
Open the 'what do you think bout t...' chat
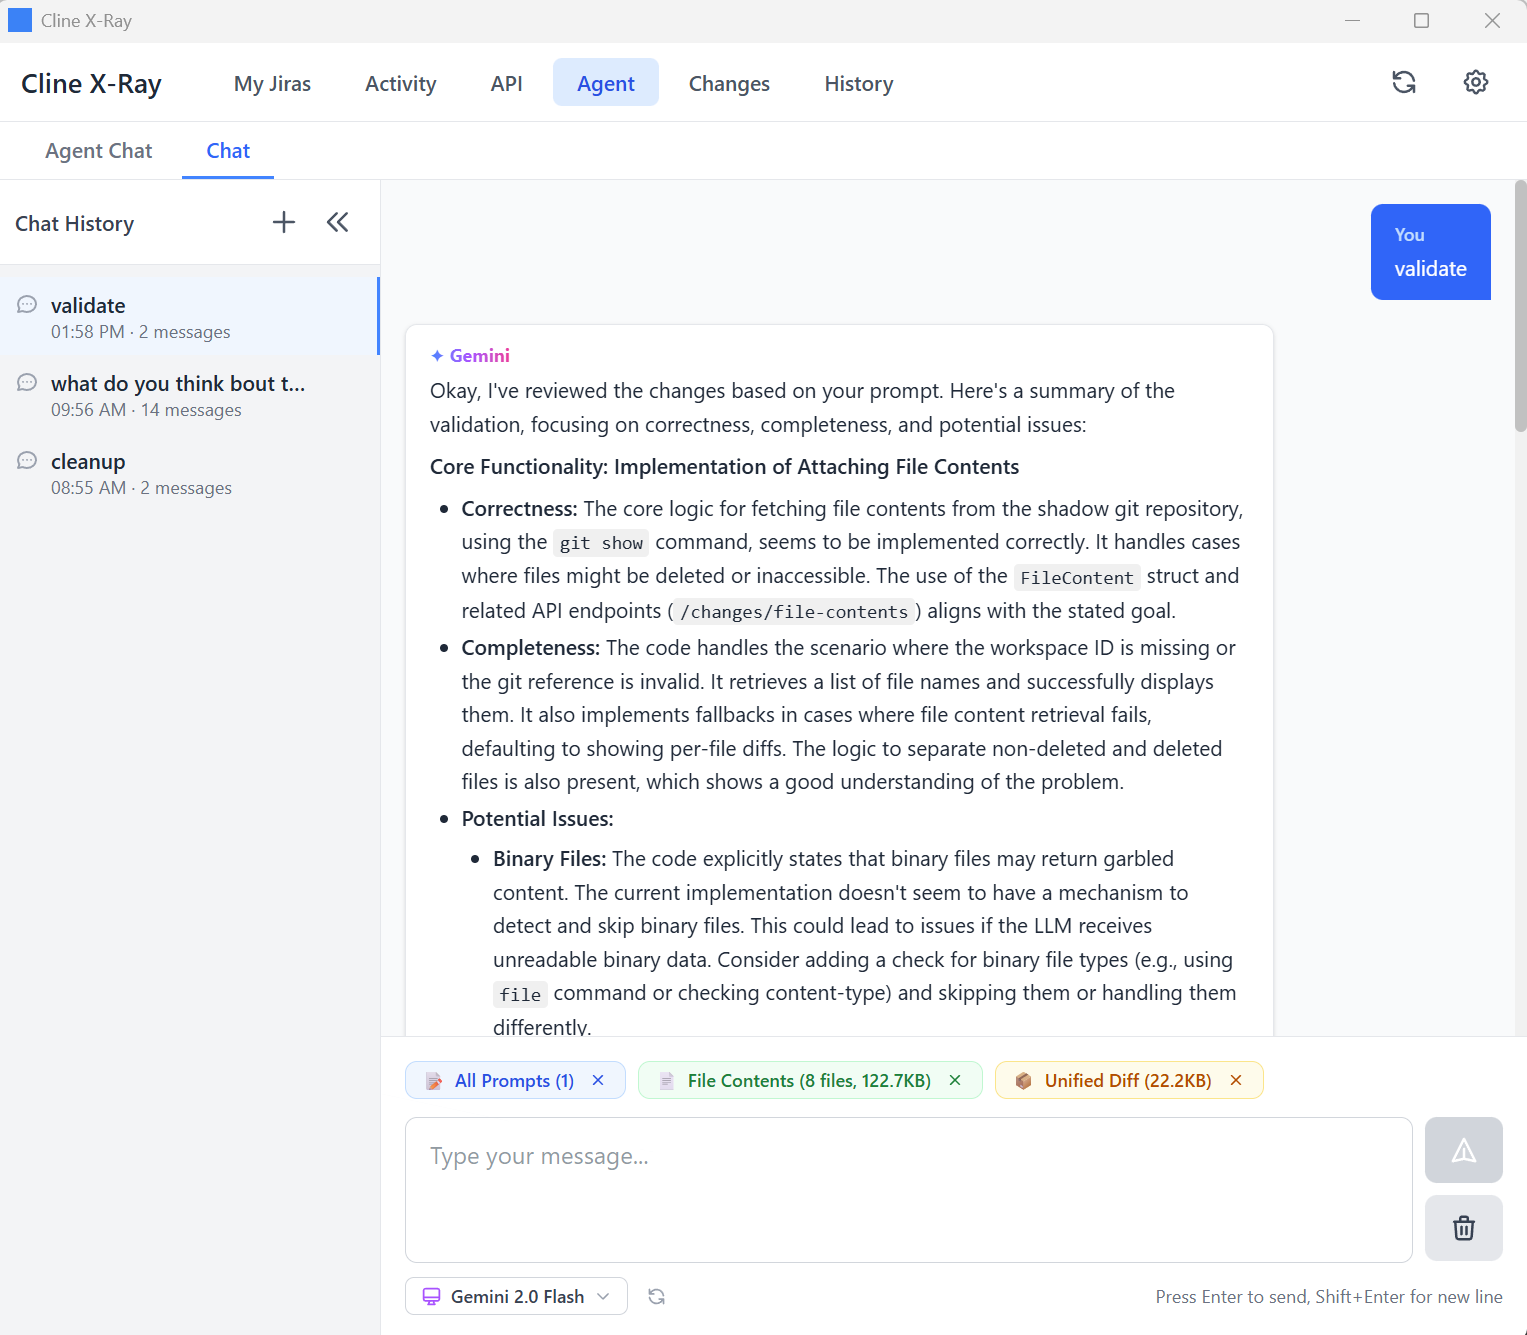(189, 395)
